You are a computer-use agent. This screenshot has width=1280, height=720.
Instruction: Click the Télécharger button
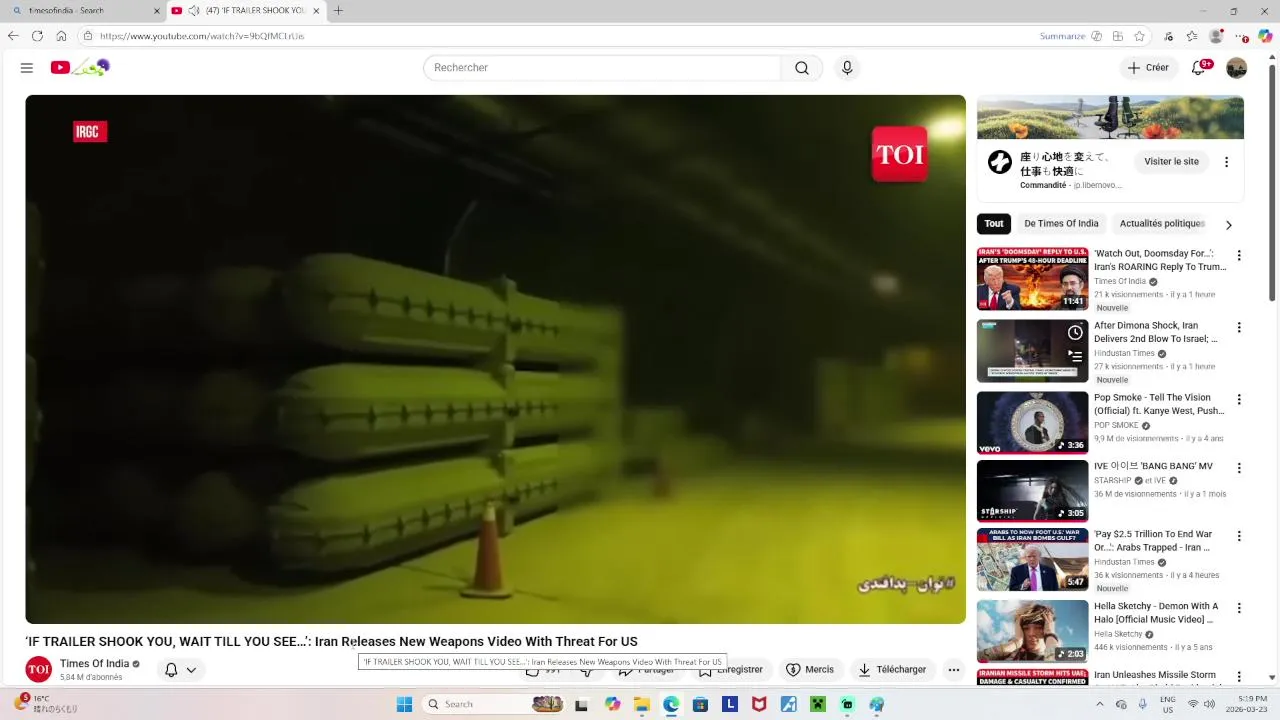pos(892,670)
